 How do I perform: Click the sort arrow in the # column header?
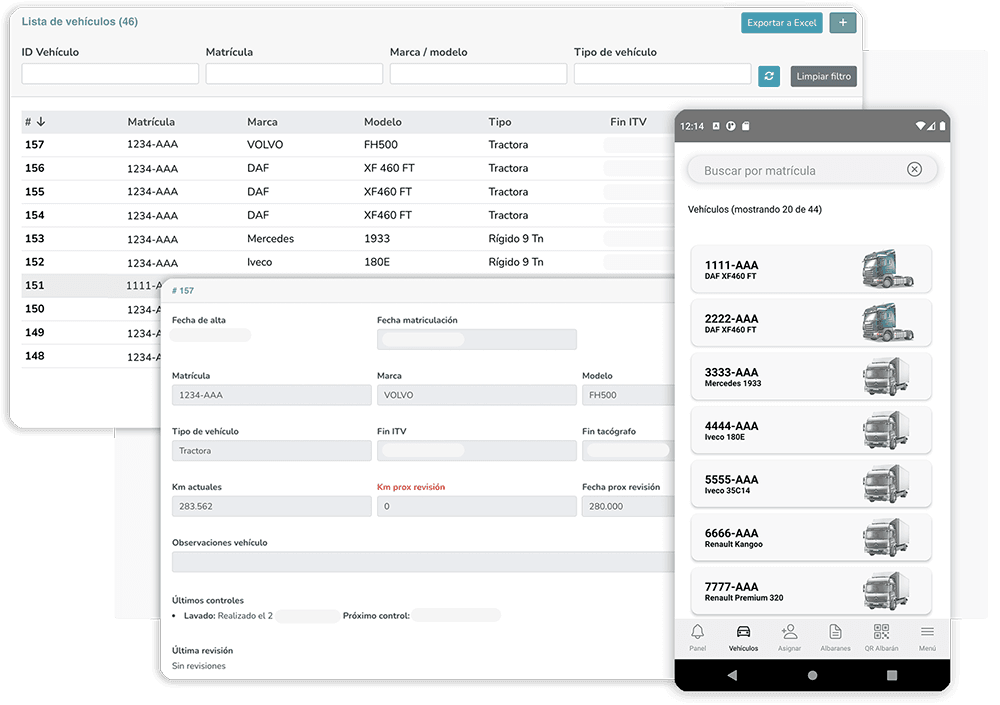click(x=41, y=121)
